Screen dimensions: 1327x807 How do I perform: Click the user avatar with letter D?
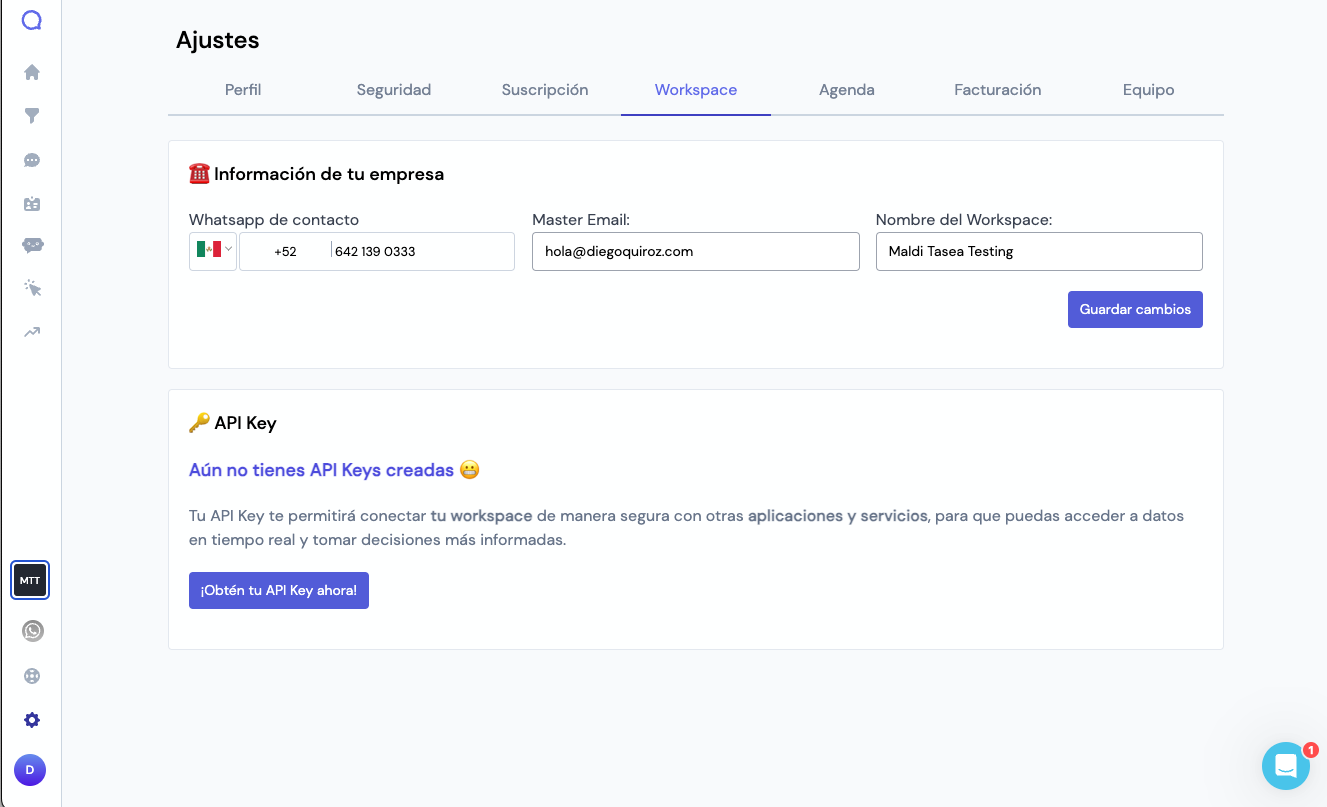pos(30,770)
